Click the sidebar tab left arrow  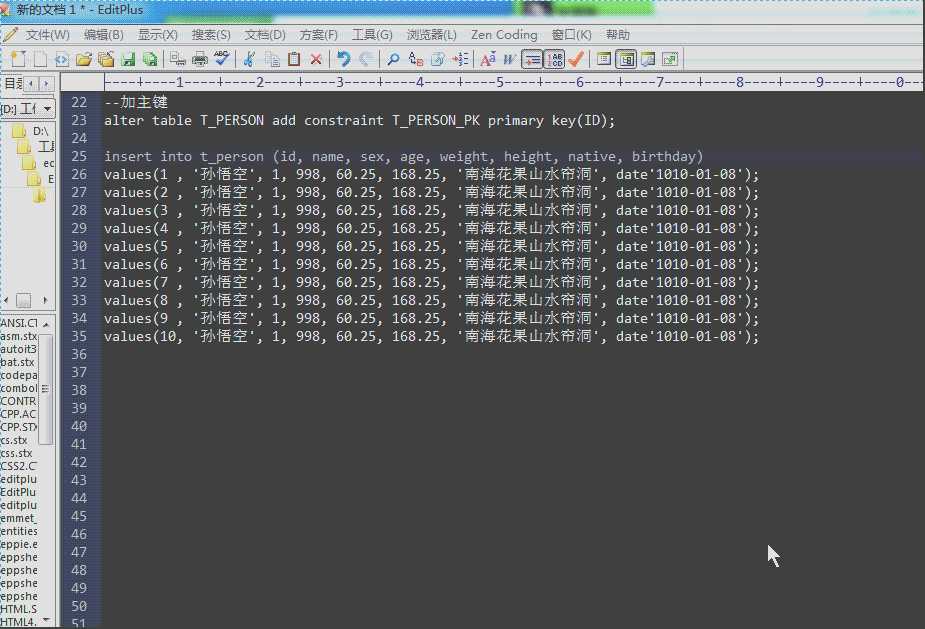[x=31, y=84]
